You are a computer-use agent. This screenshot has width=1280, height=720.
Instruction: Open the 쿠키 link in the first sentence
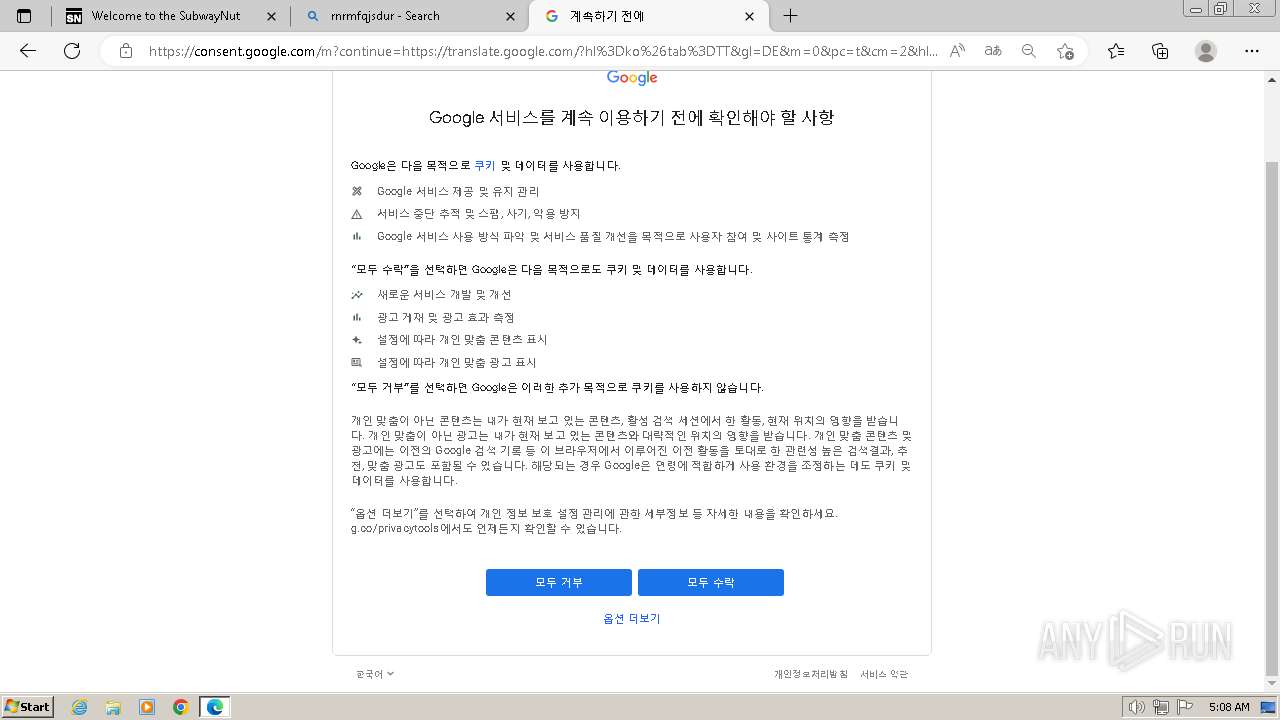(x=485, y=166)
